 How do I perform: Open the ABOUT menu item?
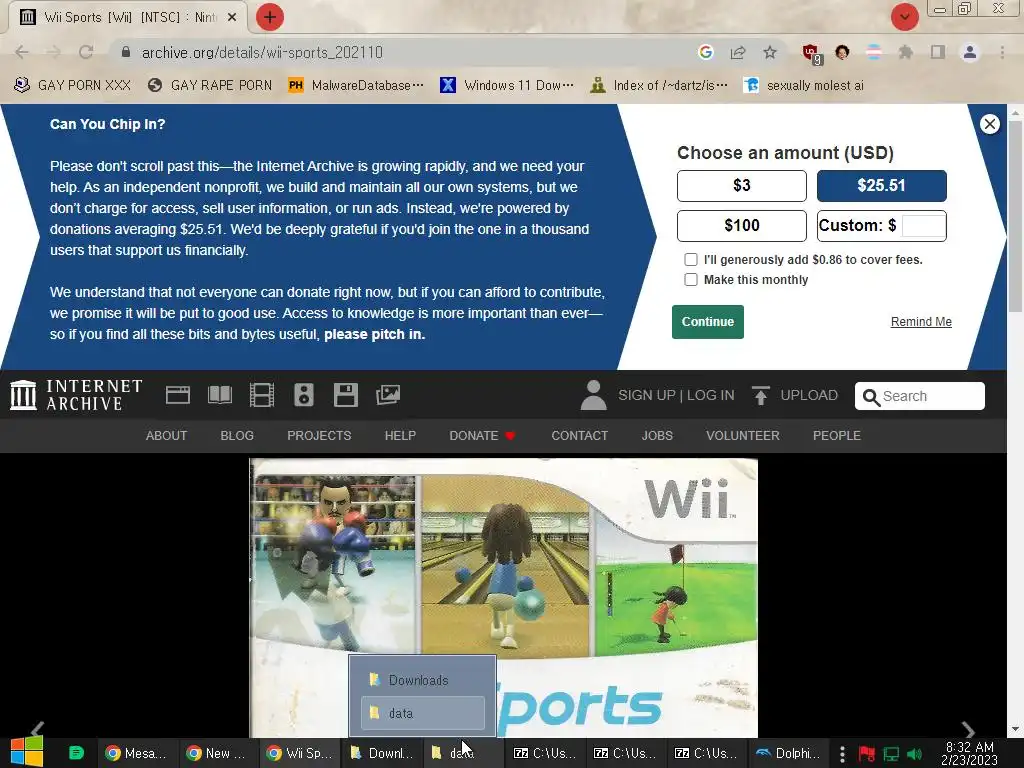(x=167, y=436)
